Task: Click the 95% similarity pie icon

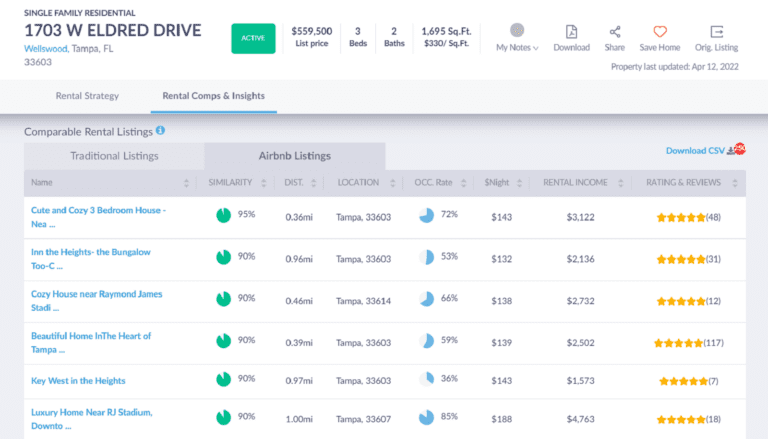Action: 224,215
